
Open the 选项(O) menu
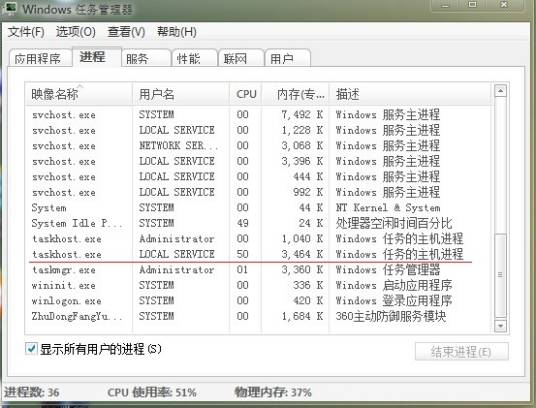pos(76,32)
